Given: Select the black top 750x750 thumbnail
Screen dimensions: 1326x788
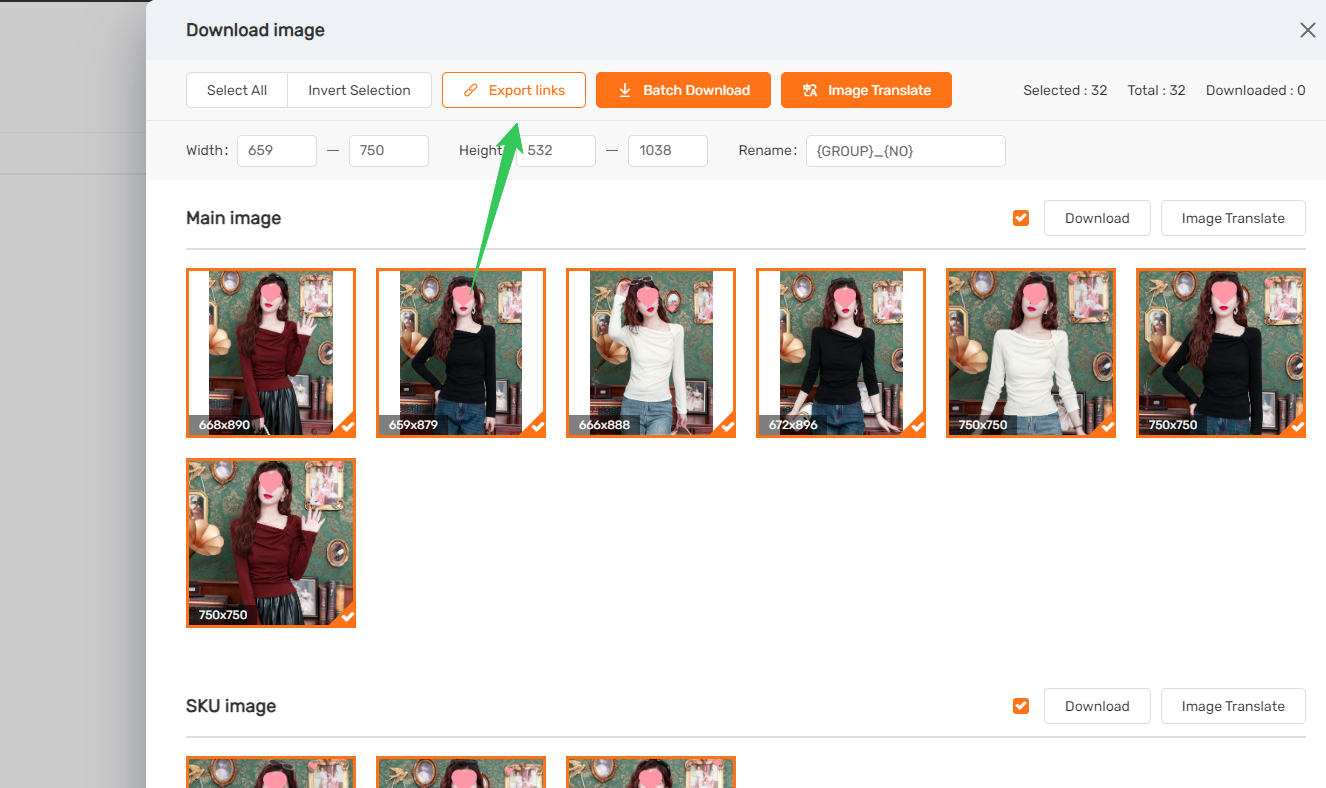Looking at the screenshot, I should pyautogui.click(x=1221, y=353).
